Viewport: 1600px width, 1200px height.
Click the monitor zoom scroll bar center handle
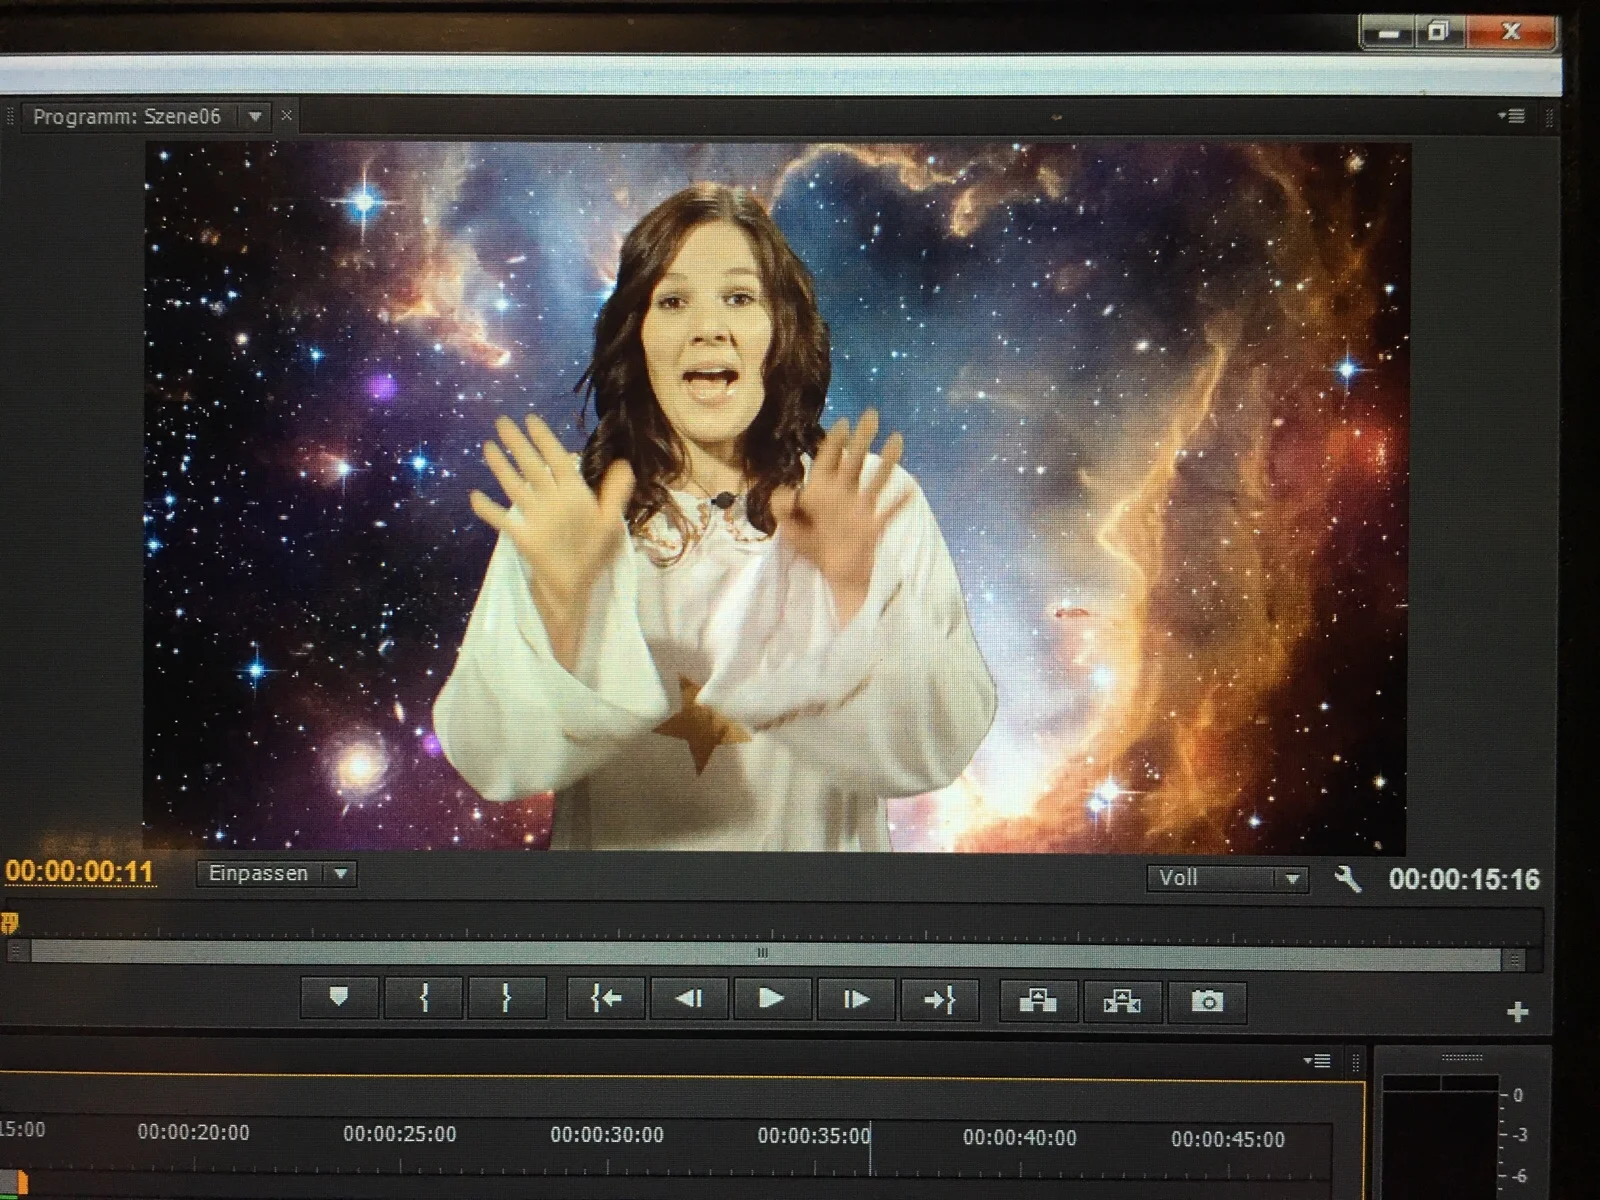click(x=763, y=953)
